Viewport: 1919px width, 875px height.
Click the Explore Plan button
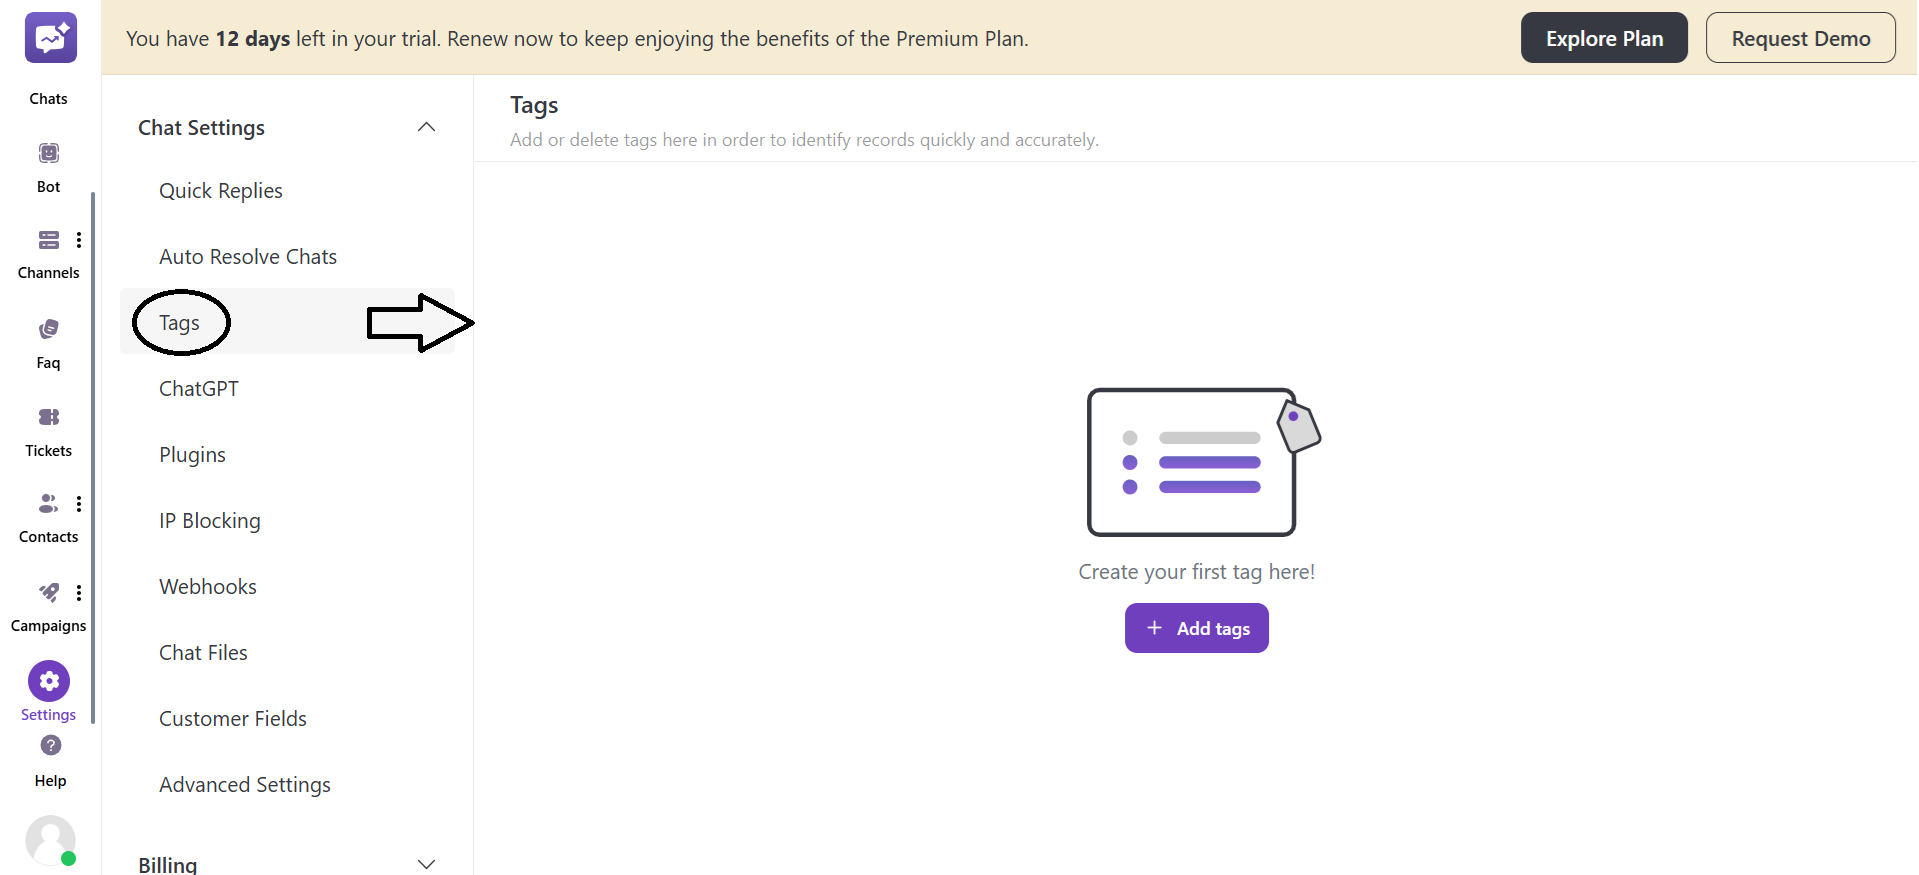click(1604, 38)
